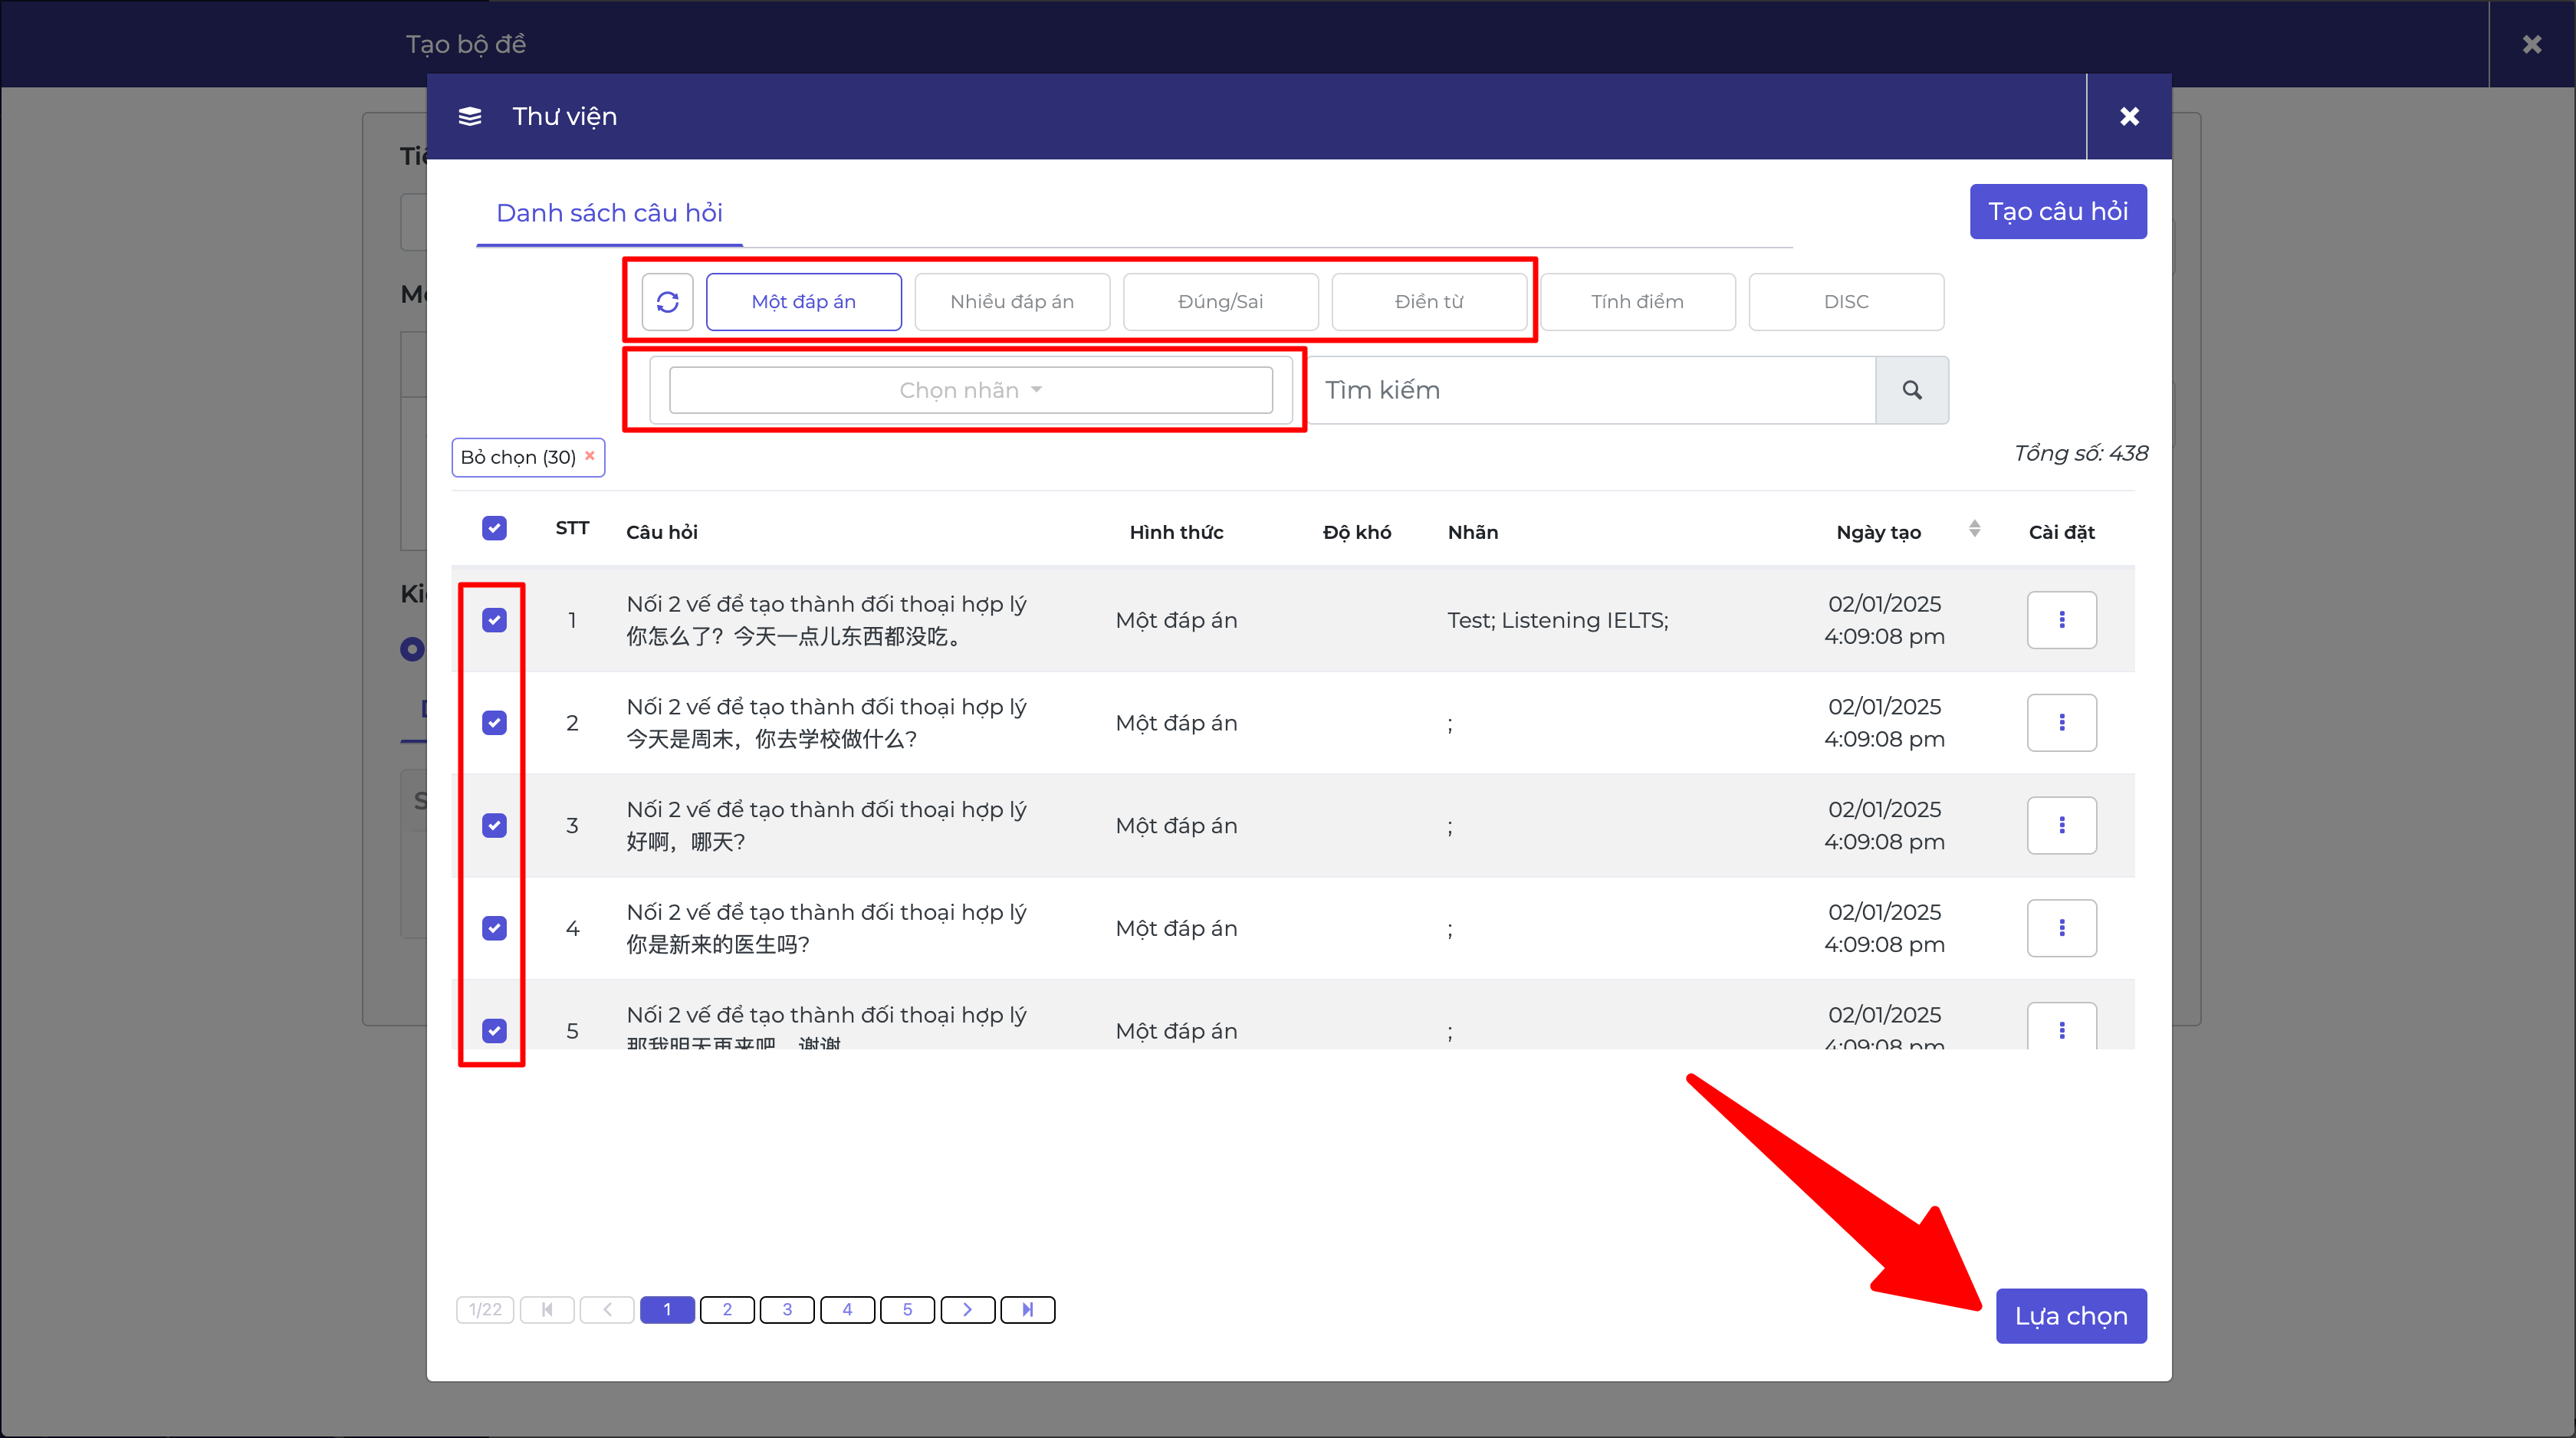Close the Thư viện dialog
The image size is (2576, 1438).
[x=2129, y=116]
